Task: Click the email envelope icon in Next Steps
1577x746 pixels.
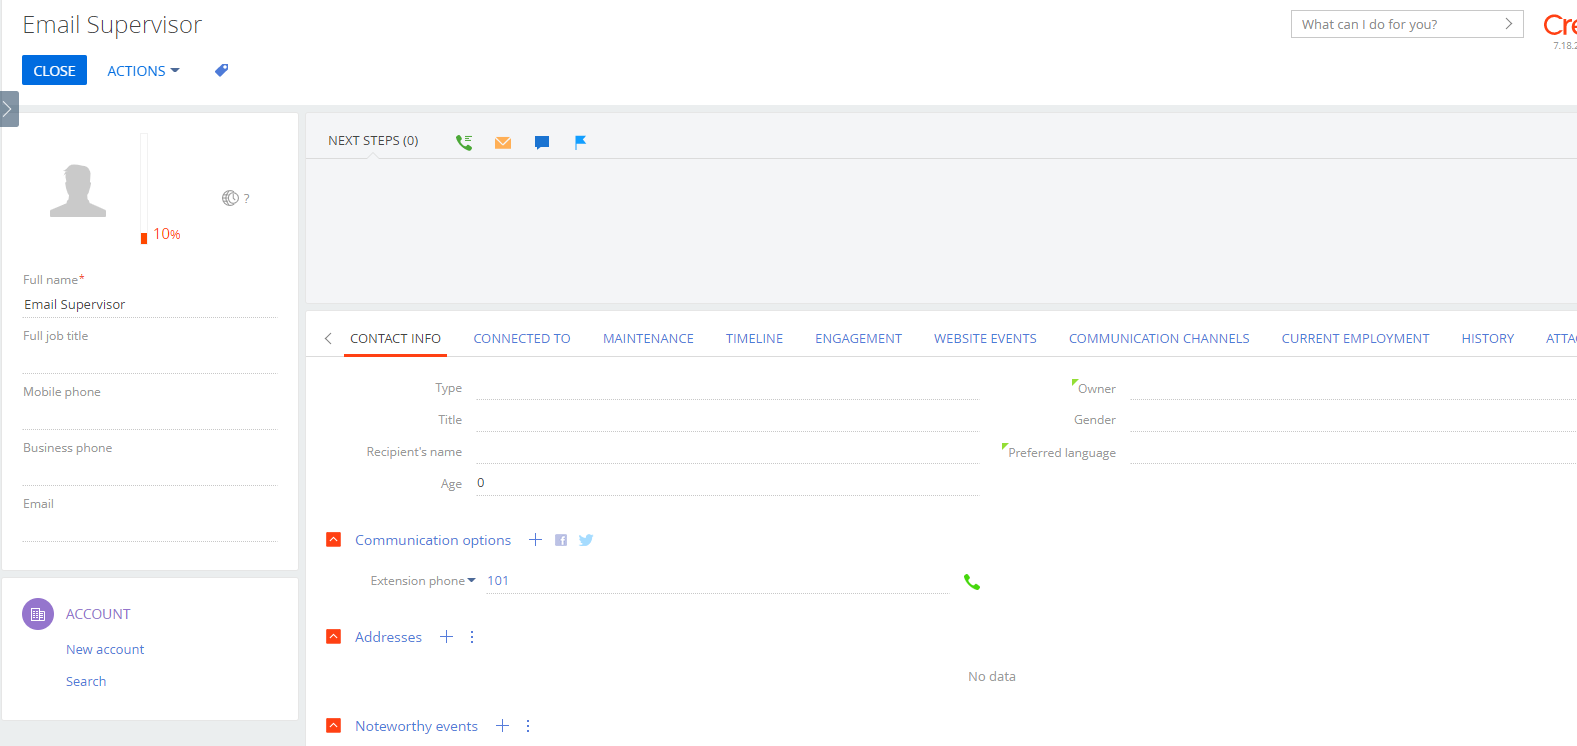Action: tap(503, 142)
